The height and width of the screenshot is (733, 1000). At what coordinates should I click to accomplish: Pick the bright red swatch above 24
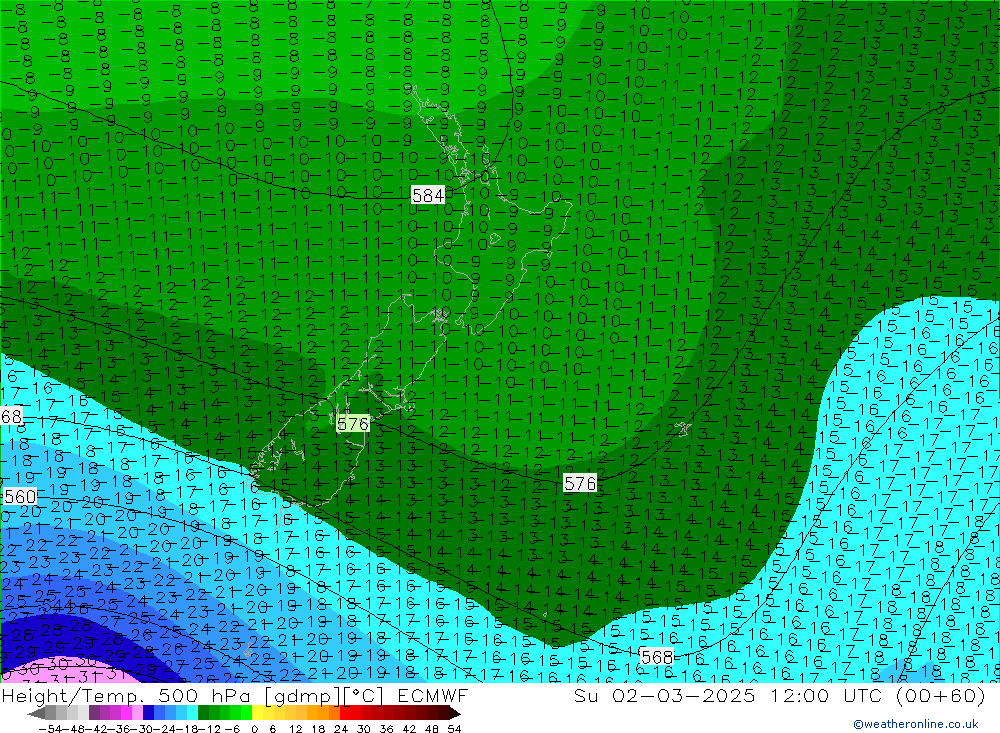click(344, 713)
